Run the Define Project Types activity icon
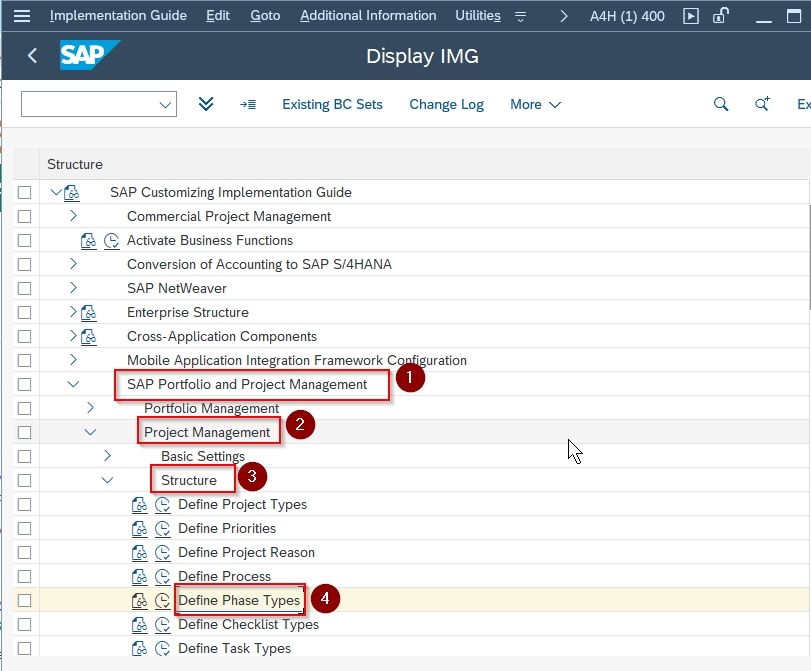 click(x=162, y=504)
